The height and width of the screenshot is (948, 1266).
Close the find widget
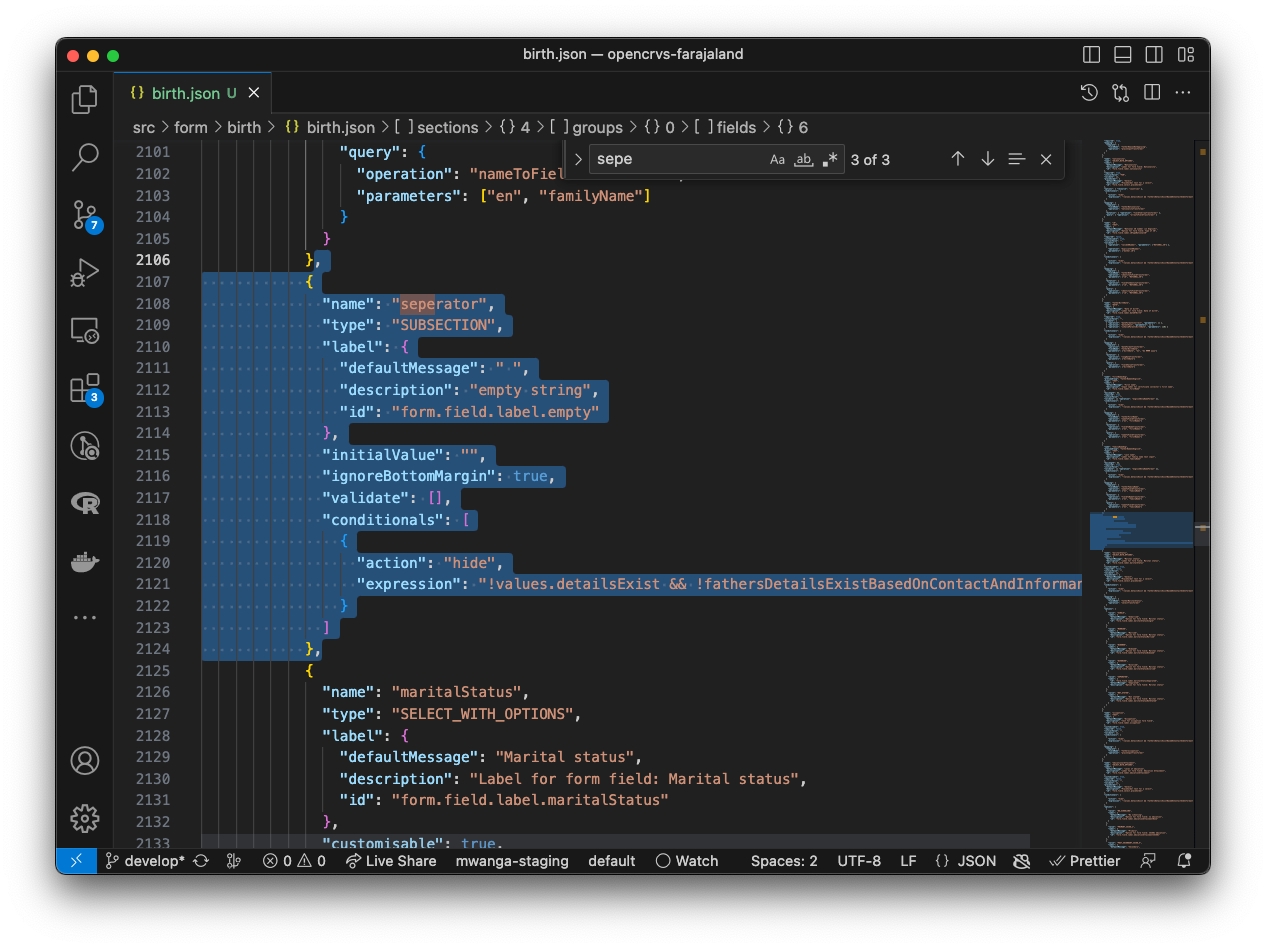click(1046, 159)
